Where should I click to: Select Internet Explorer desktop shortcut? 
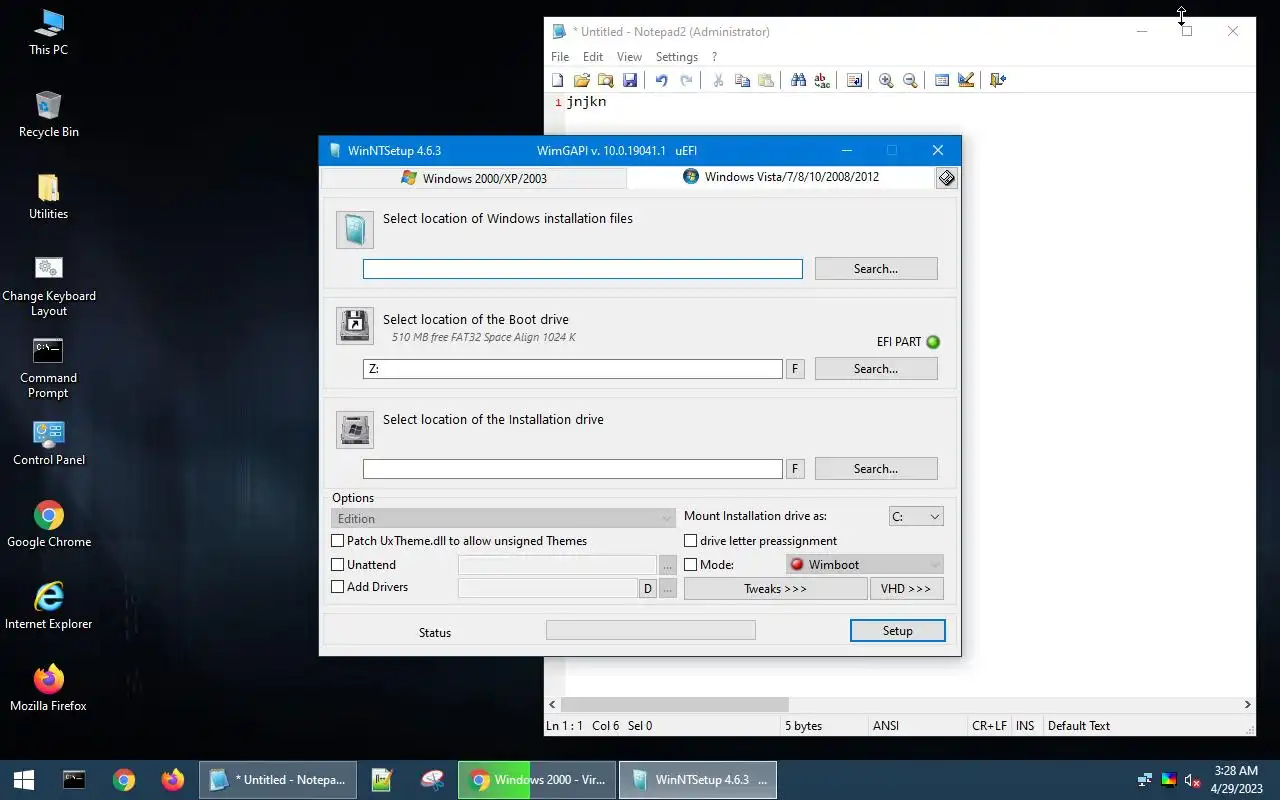point(48,607)
